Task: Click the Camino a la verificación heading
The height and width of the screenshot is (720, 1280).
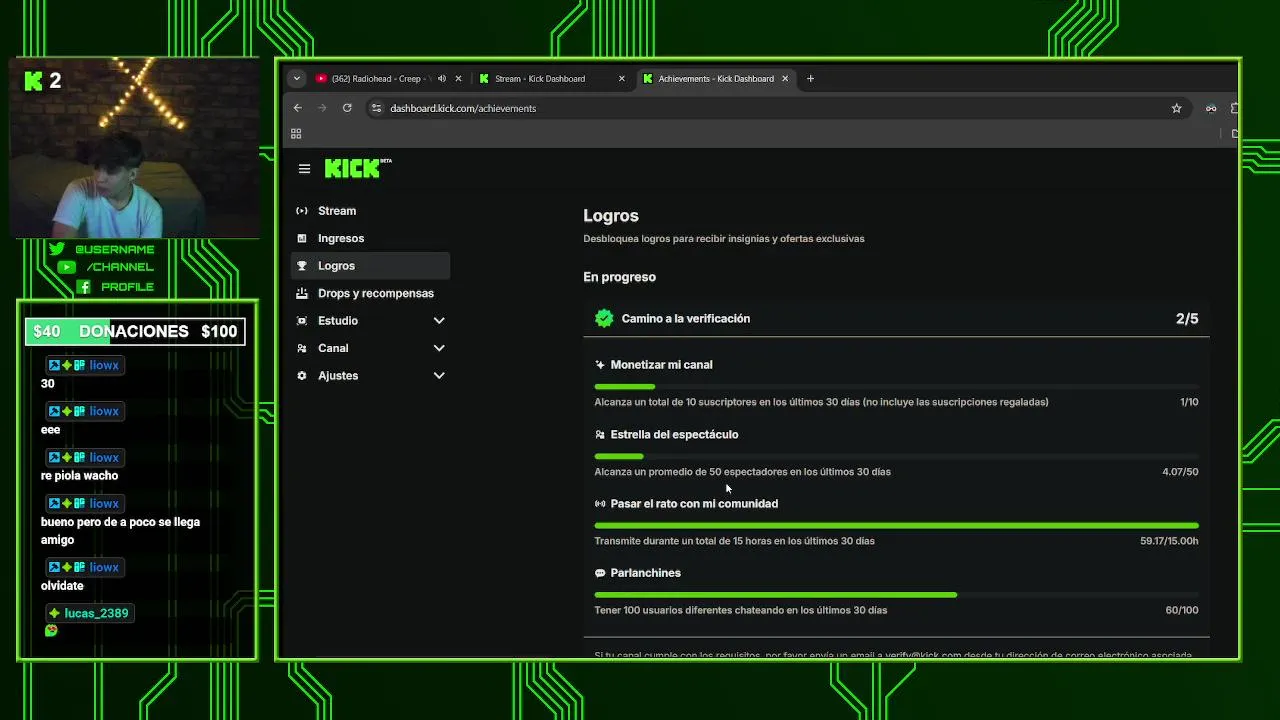Action: point(685,318)
